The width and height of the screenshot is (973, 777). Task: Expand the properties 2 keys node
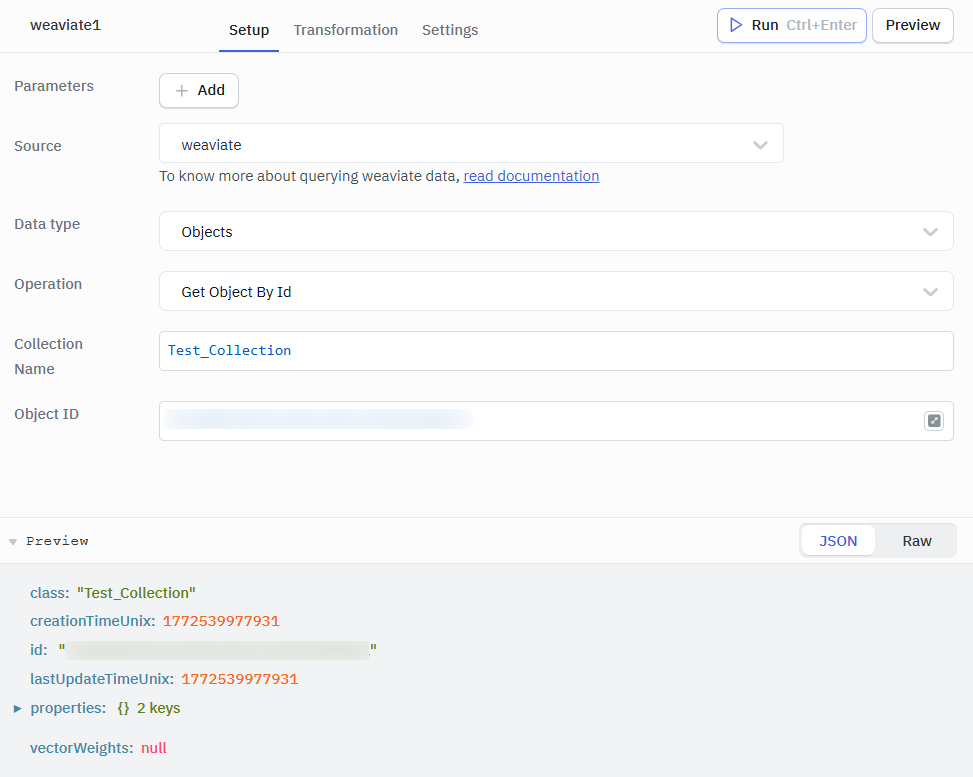tap(17, 708)
